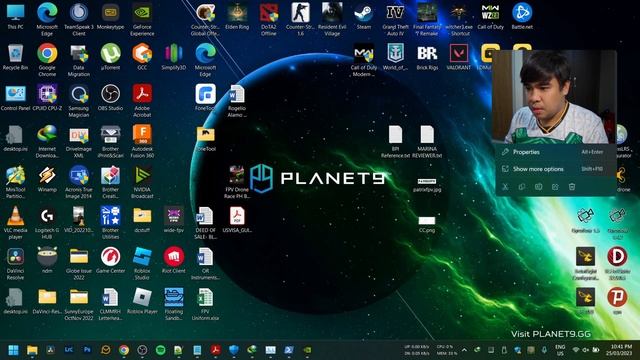This screenshot has width=640, height=360.
Task: Select the Recycle Bin icon
Action: [x=16, y=57]
